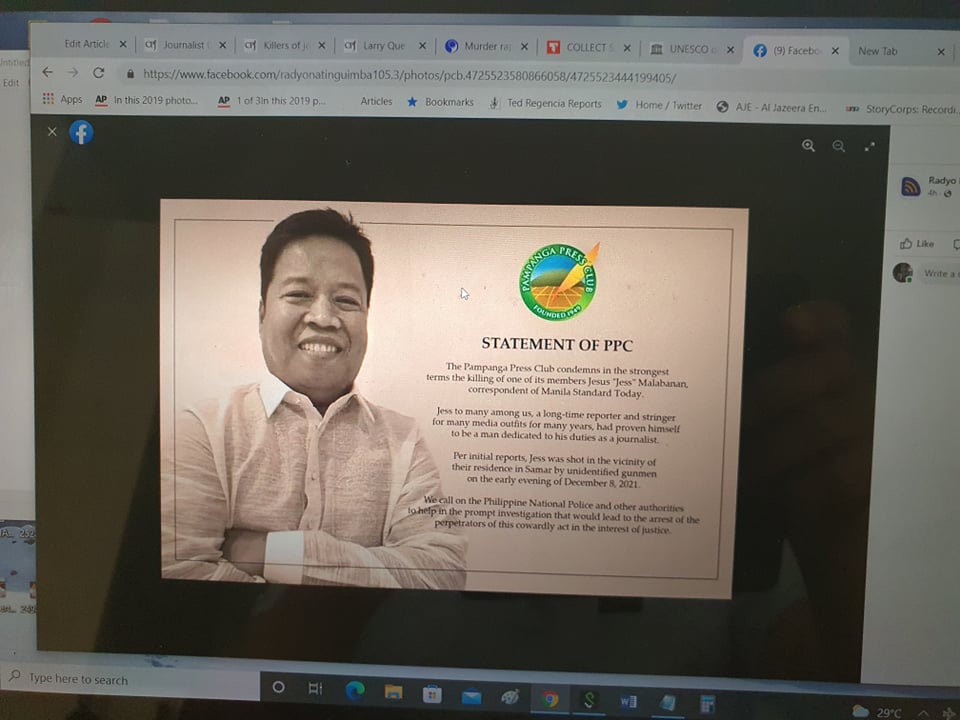This screenshot has height=720, width=960.
Task: Open the Apps bookmarks shortcut
Action: [62, 99]
